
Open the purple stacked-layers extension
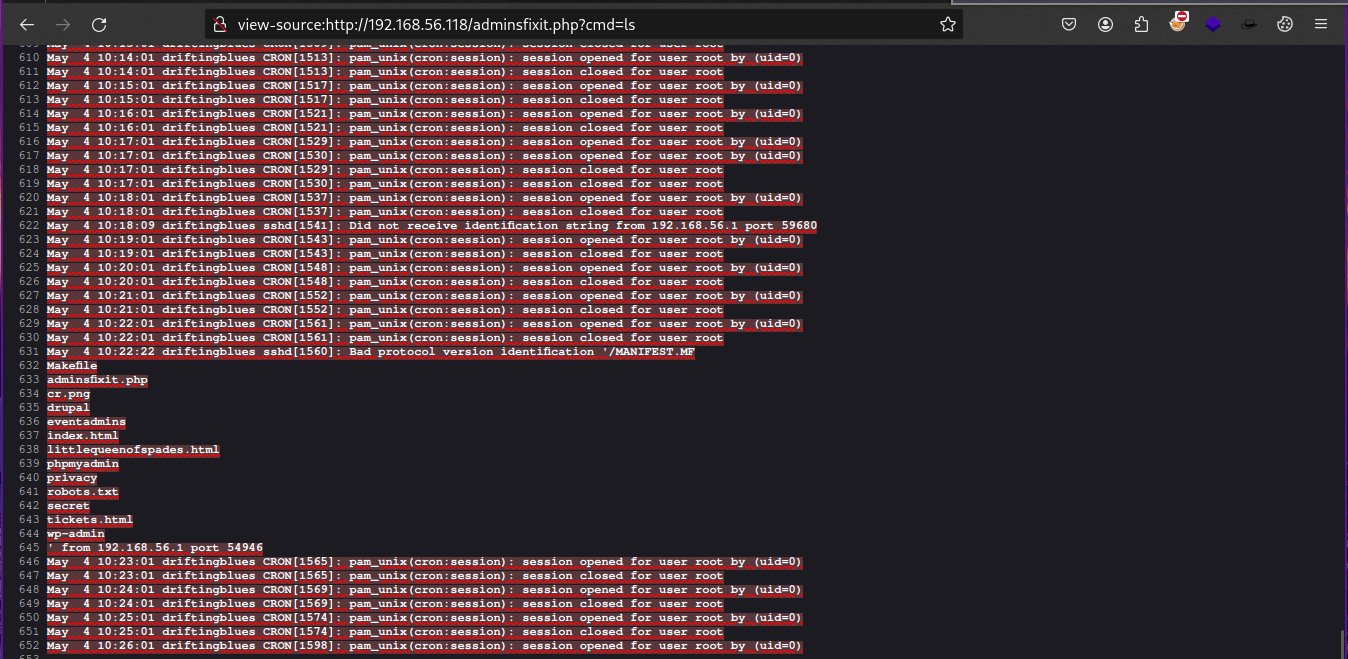tap(1213, 24)
